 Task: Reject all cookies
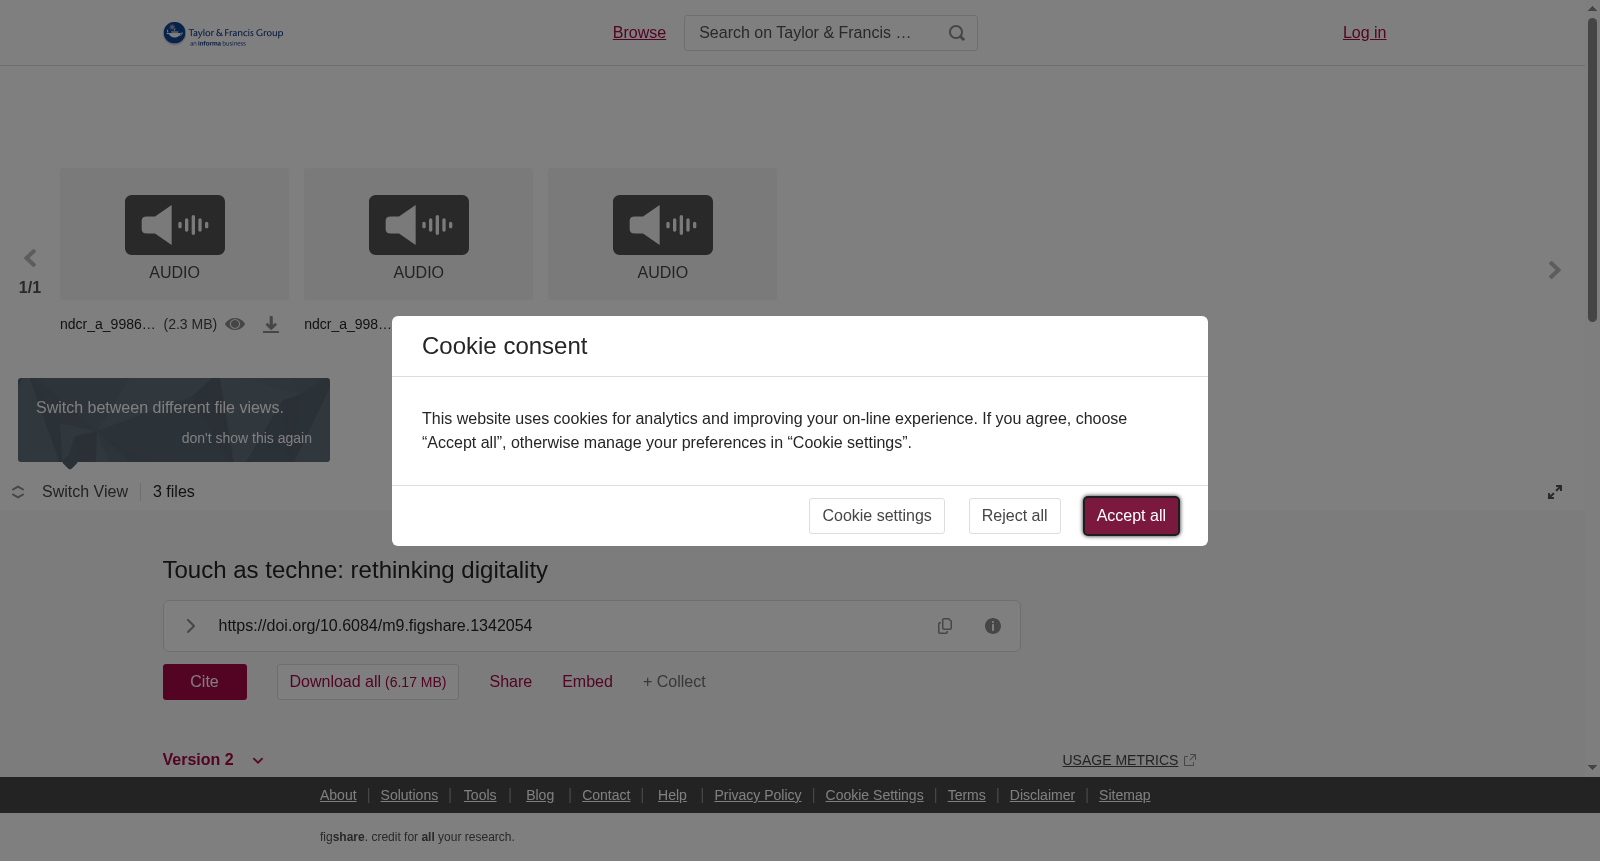(x=1015, y=516)
